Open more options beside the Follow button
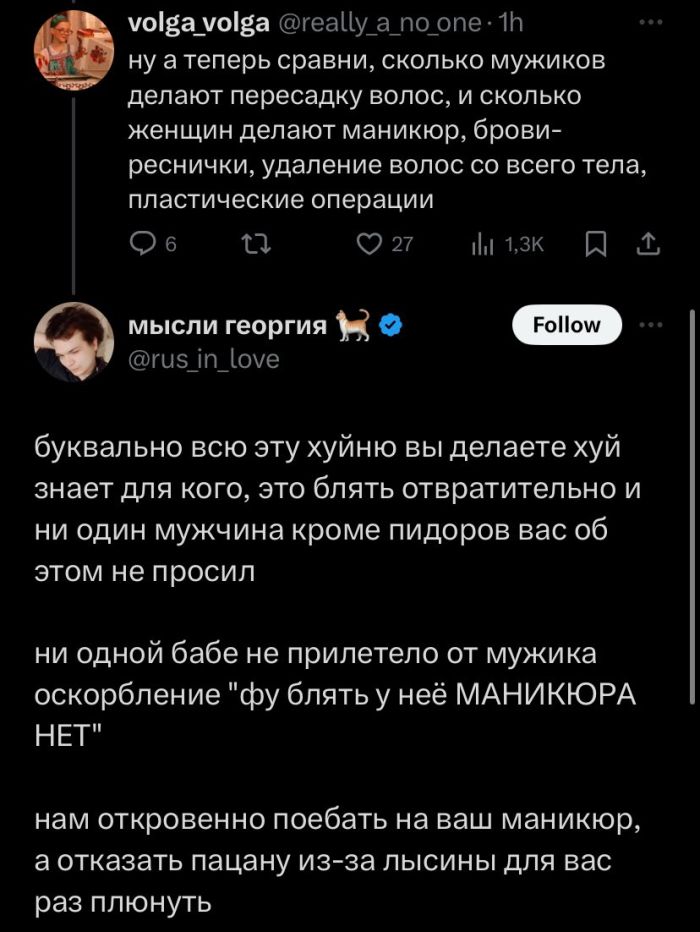Screen dimensions: 700x932 point(650,324)
